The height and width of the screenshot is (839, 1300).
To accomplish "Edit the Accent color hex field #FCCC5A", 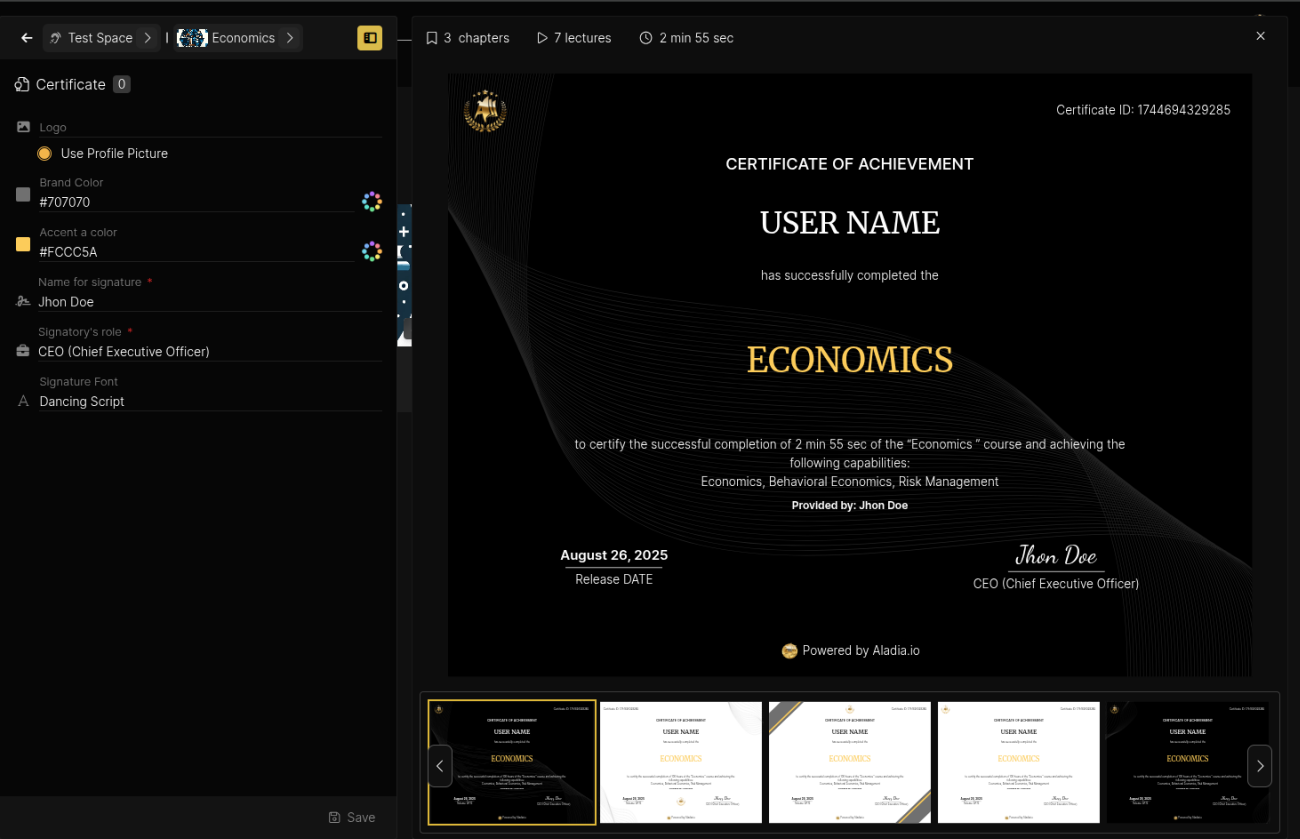I will (196, 252).
